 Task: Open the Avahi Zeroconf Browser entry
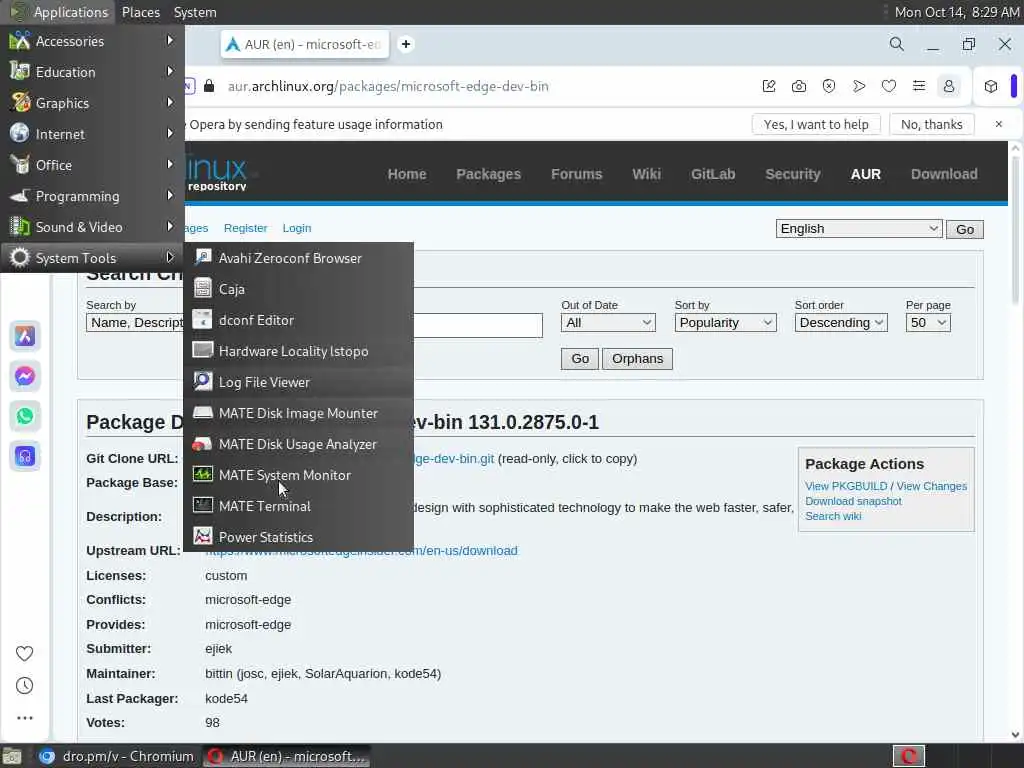(x=298, y=258)
